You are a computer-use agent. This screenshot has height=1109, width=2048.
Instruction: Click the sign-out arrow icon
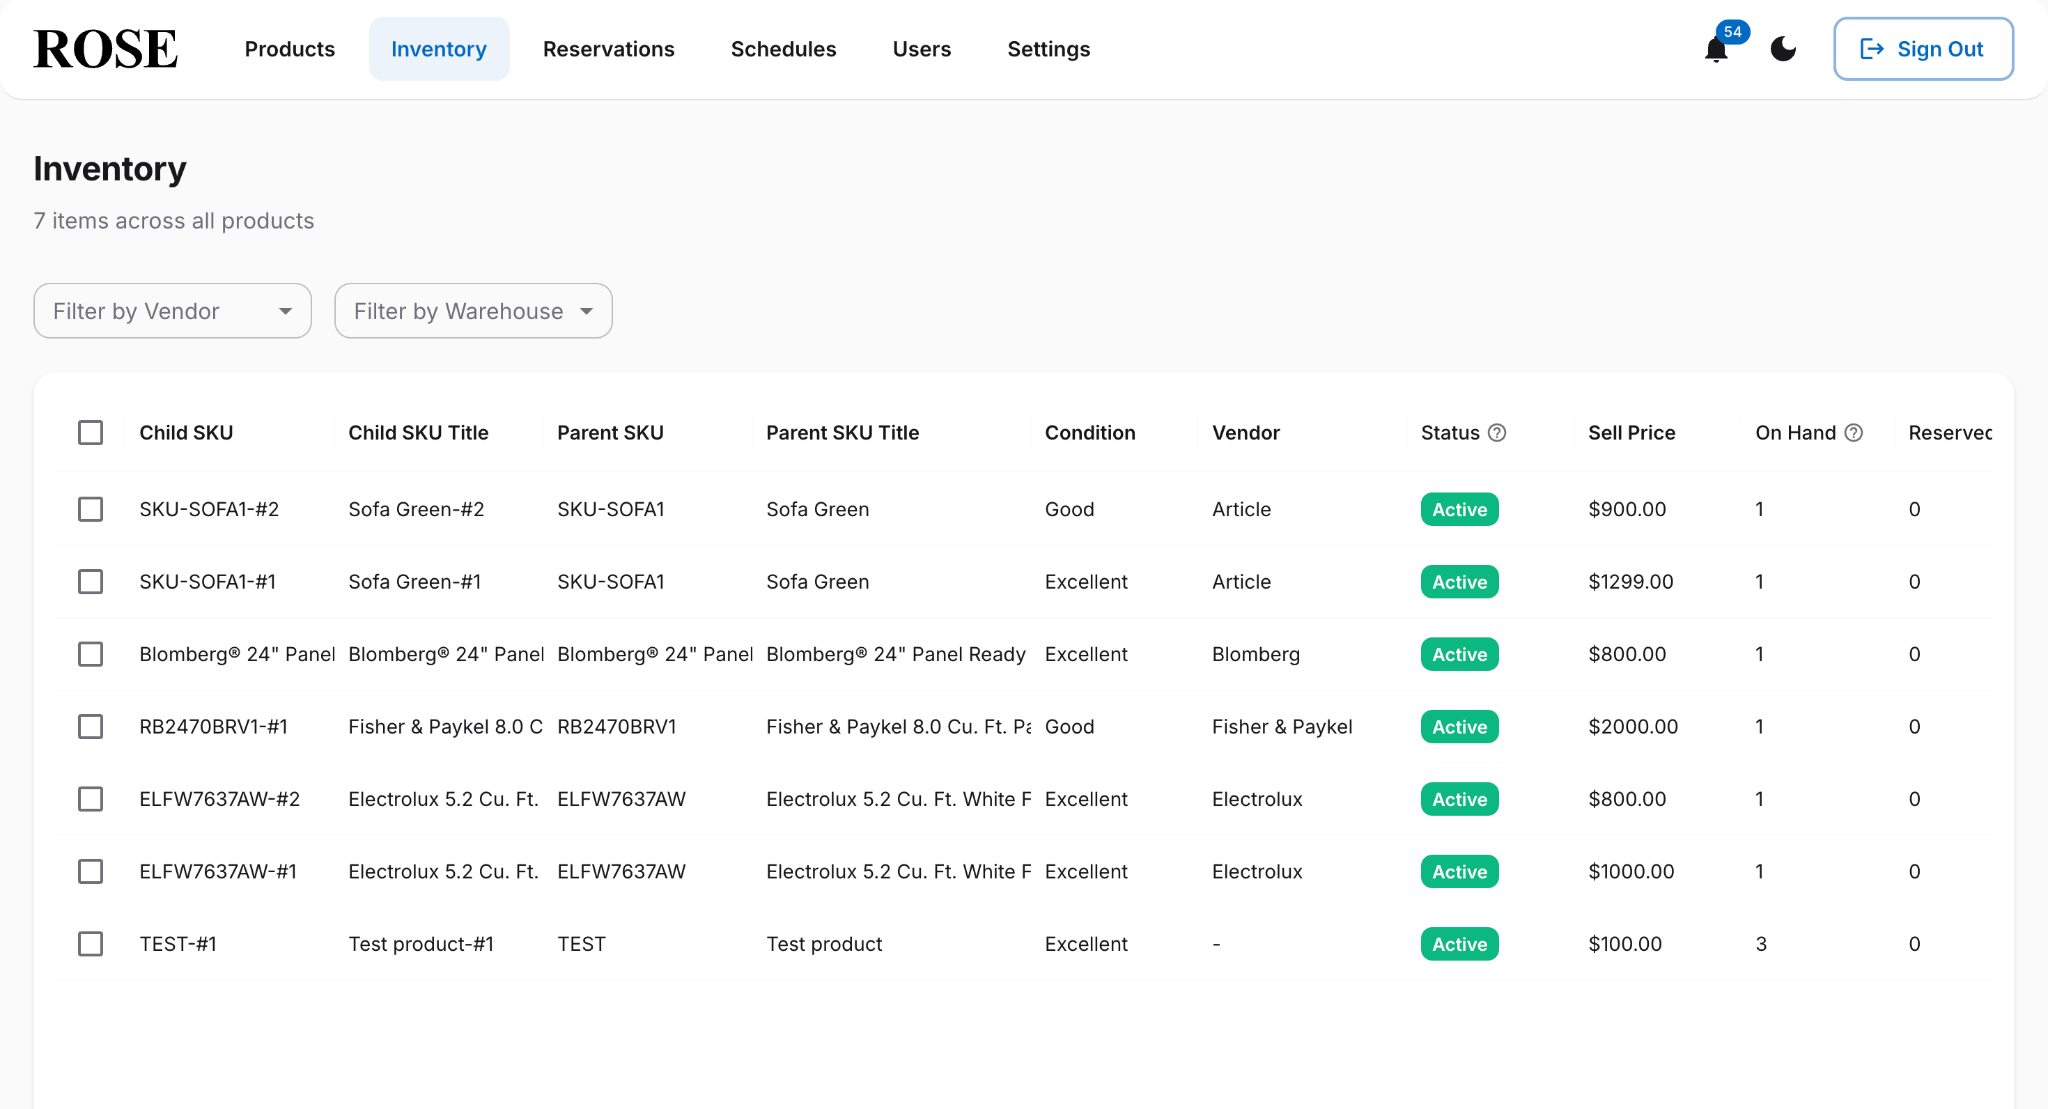click(1871, 48)
